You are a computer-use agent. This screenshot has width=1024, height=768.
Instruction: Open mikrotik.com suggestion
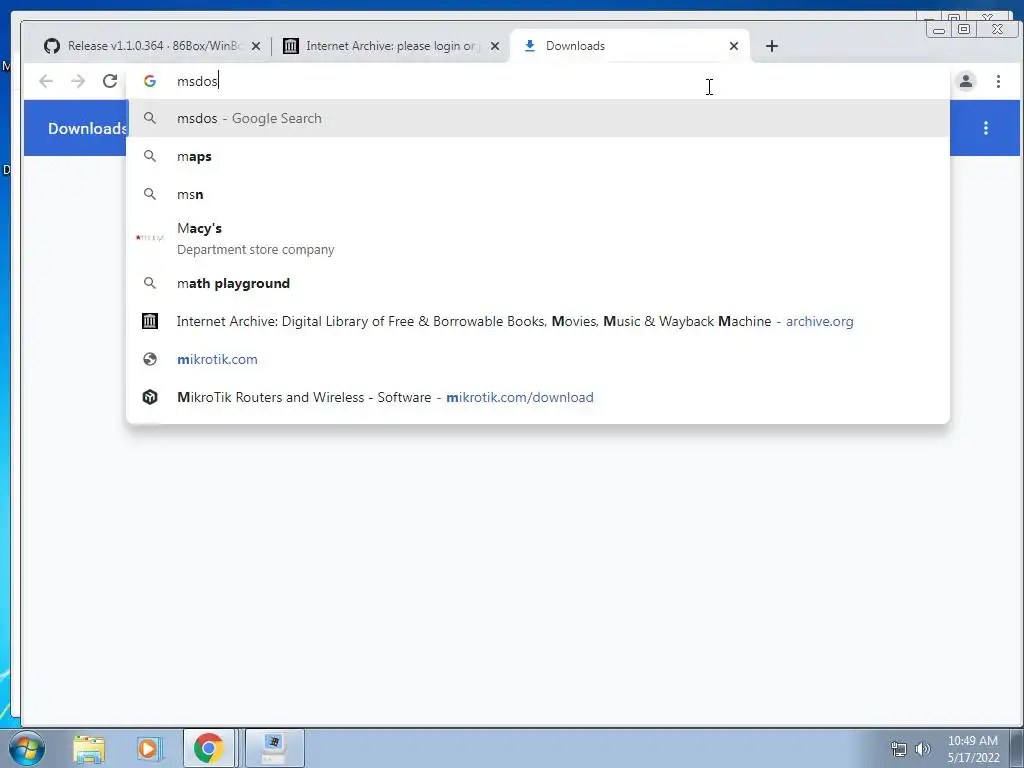(x=538, y=359)
